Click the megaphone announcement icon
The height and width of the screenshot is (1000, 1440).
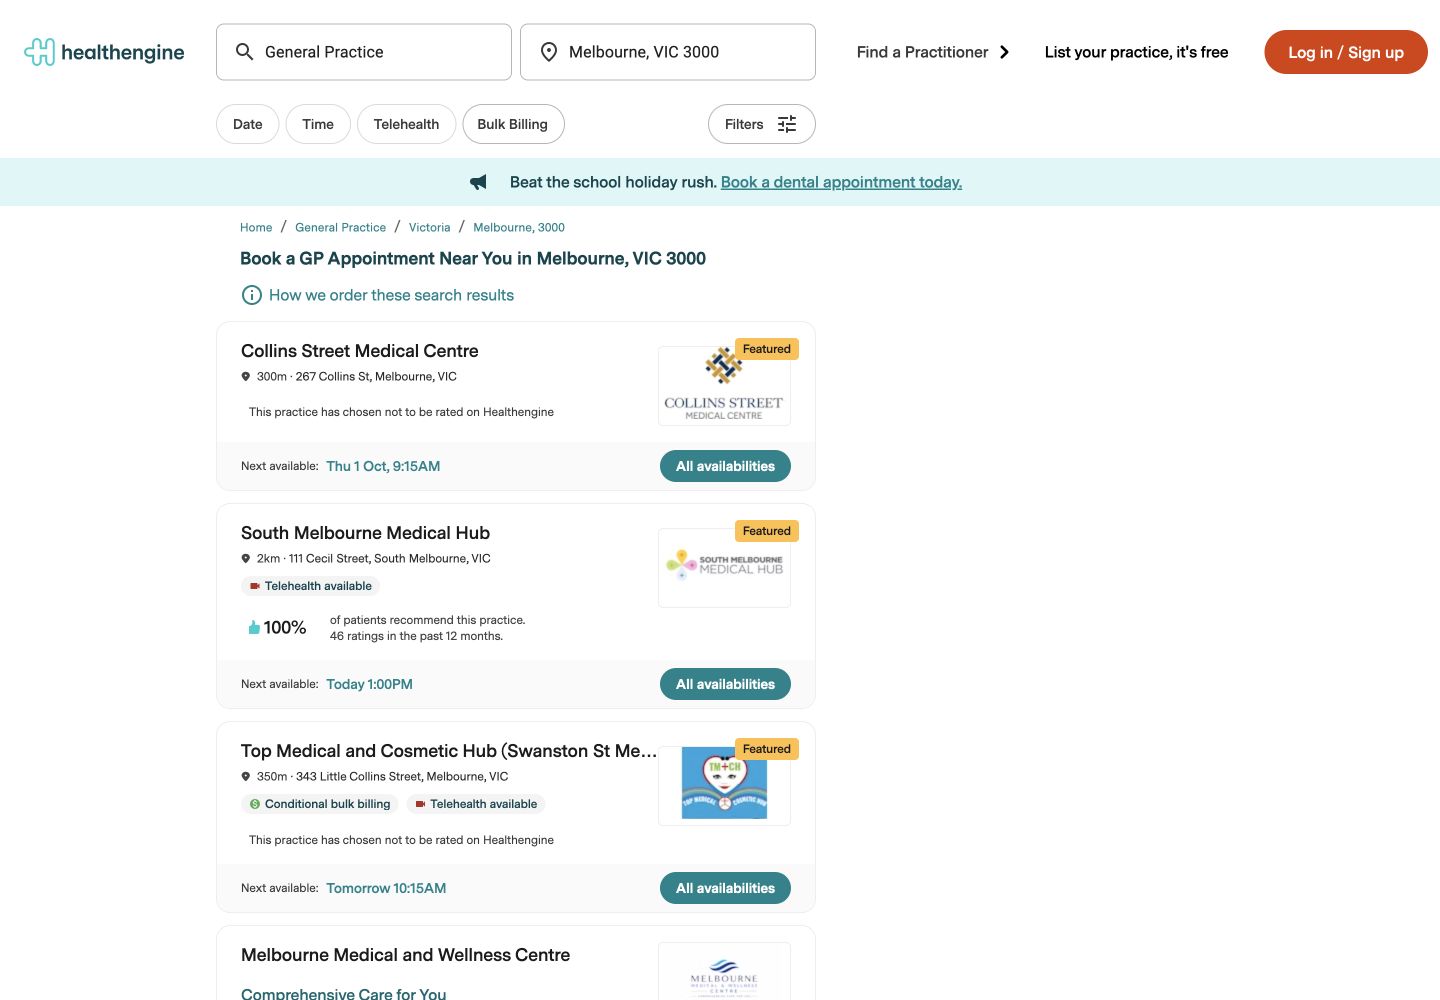[x=478, y=182]
